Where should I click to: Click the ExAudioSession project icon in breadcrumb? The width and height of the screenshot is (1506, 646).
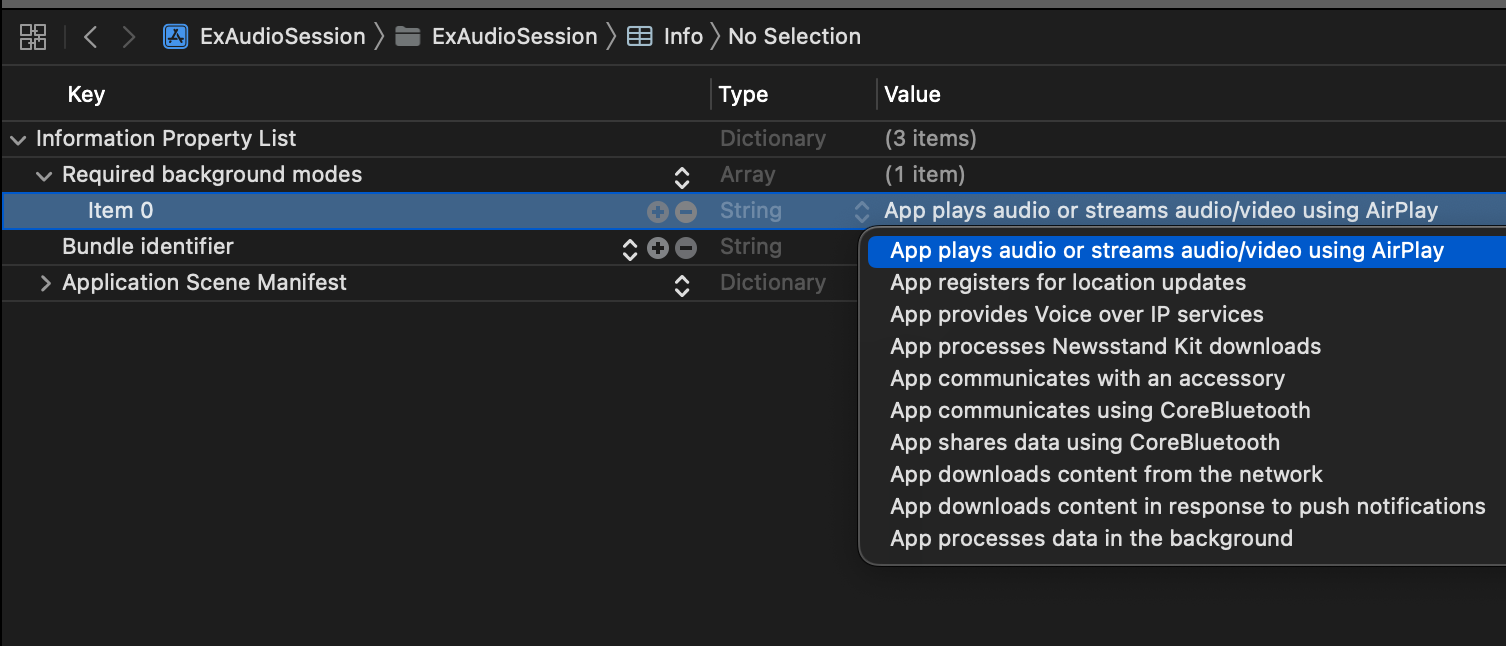(176, 37)
